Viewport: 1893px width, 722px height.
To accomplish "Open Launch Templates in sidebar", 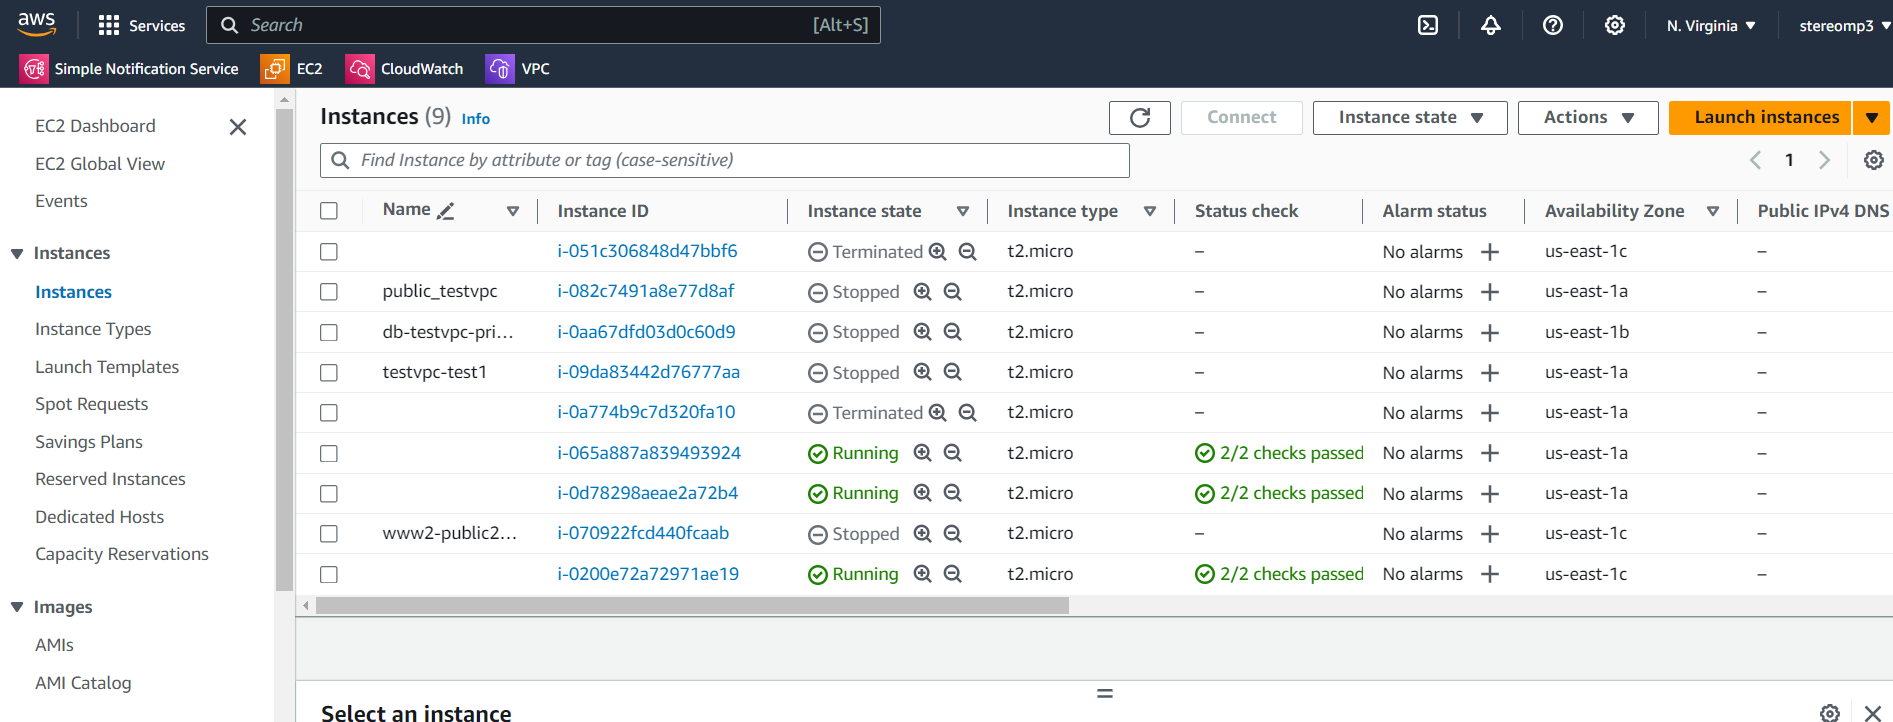I will (x=107, y=367).
